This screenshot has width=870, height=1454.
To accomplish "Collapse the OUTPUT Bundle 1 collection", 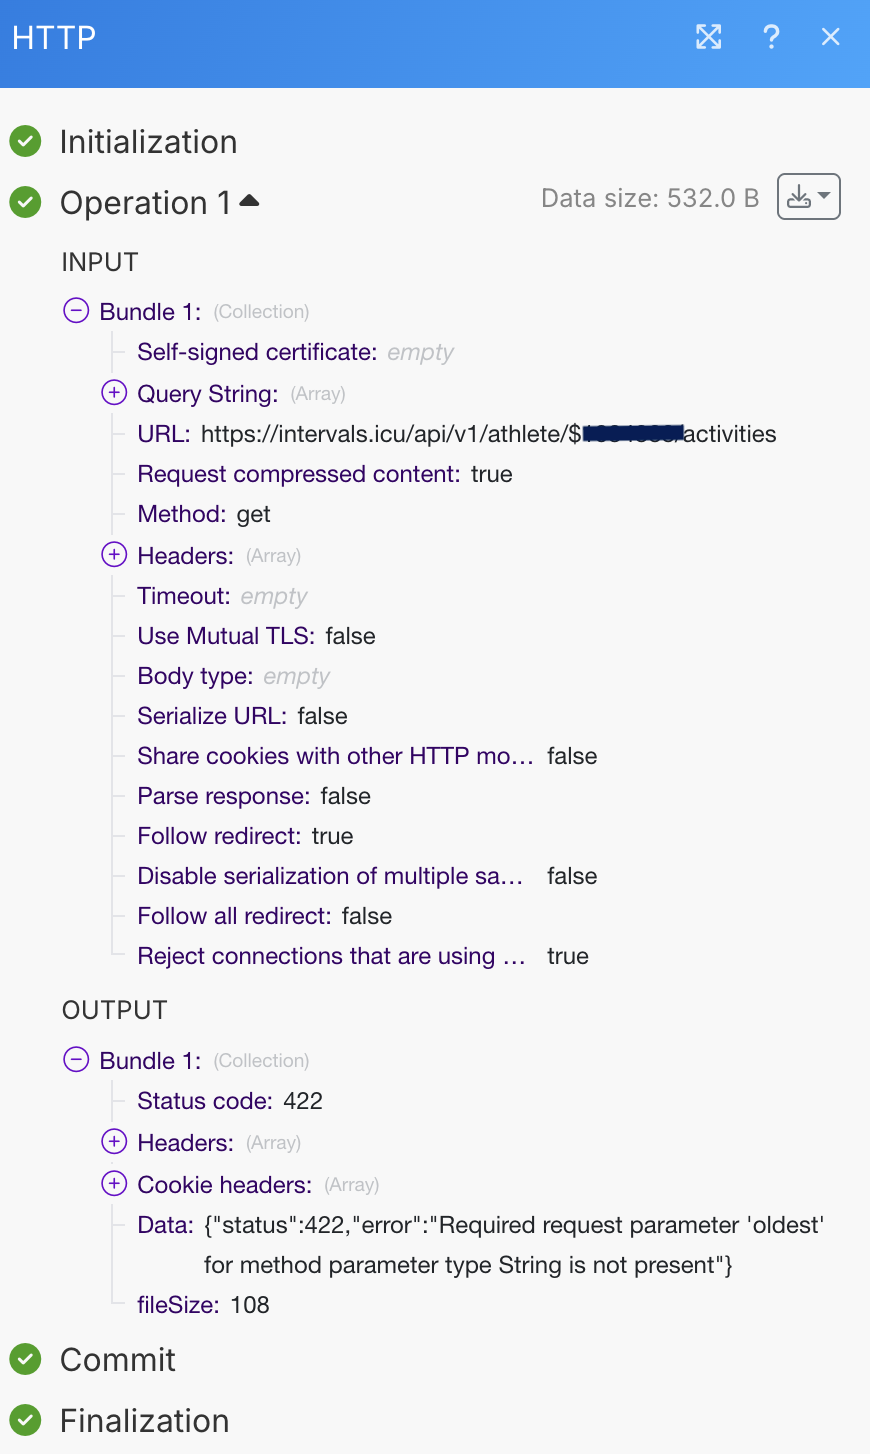I will (76, 1059).
